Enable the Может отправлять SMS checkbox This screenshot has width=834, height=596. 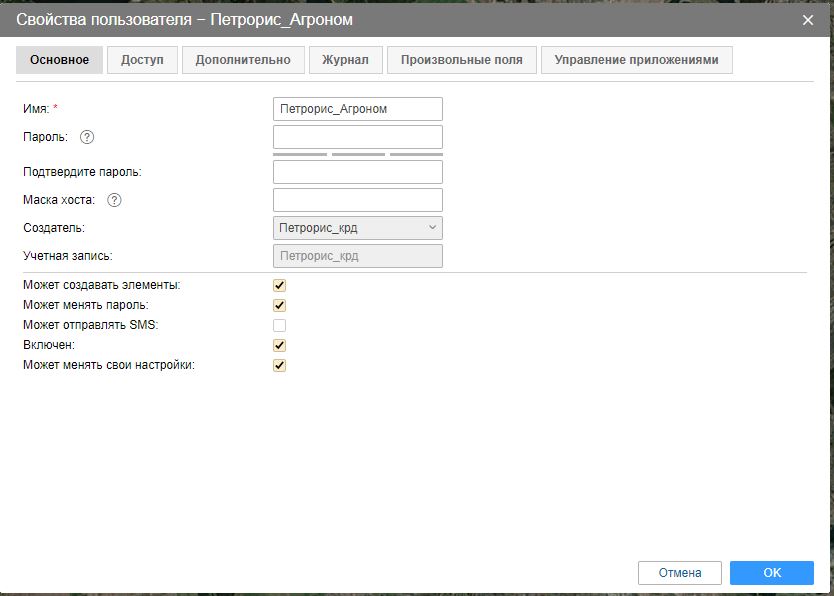280,325
